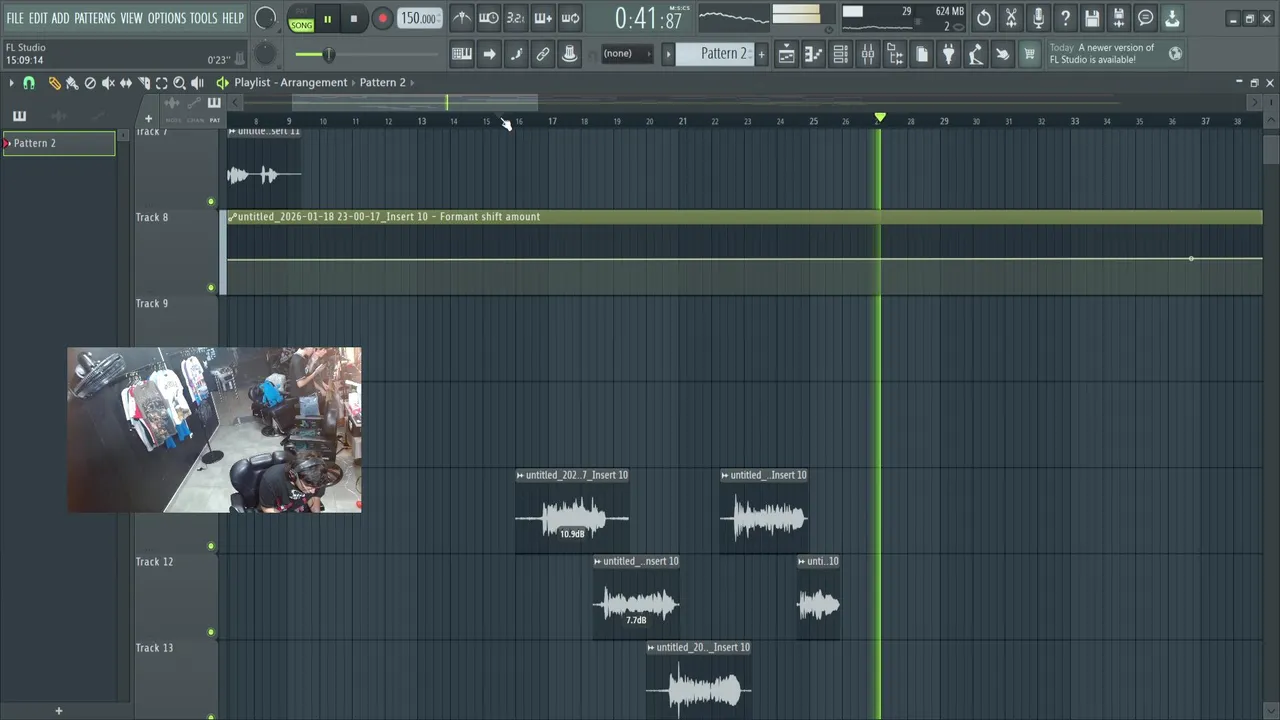The height and width of the screenshot is (720, 1280).
Task: Click the master volume knob
Action: point(265,18)
